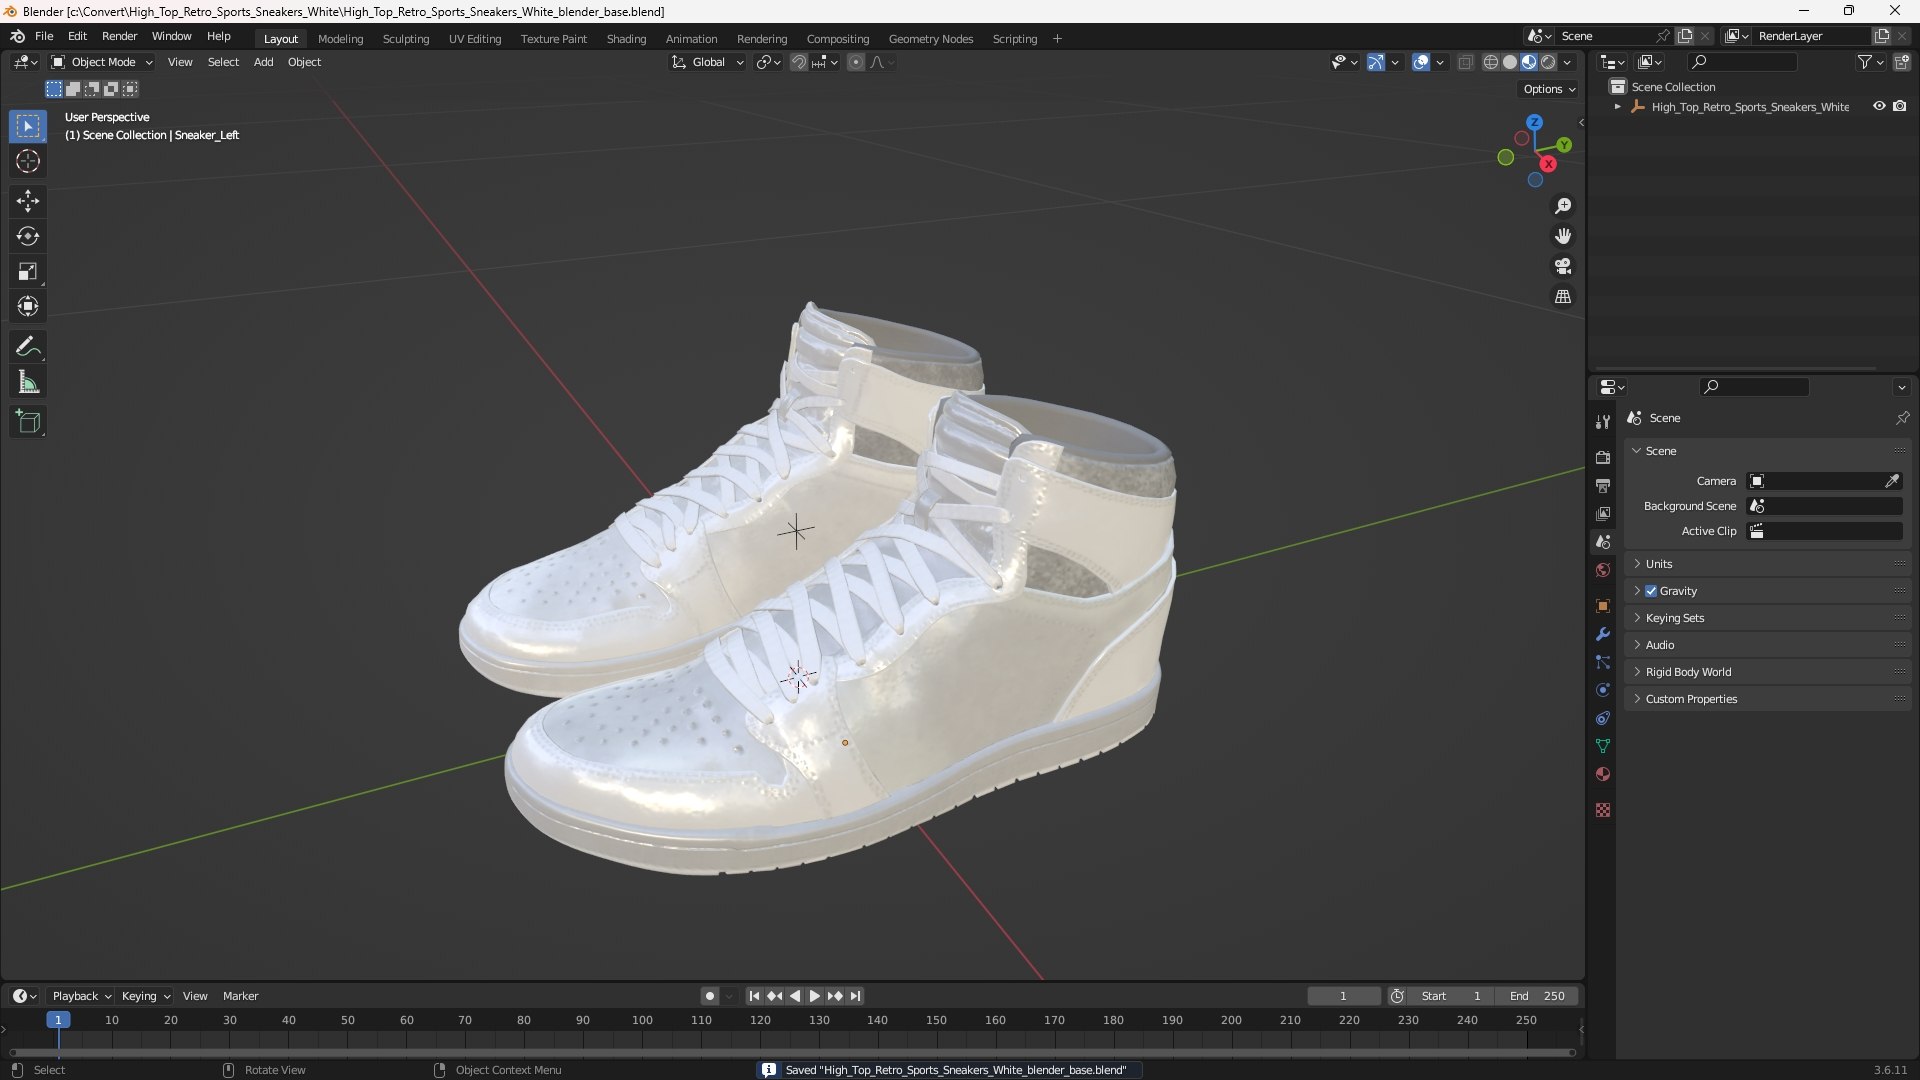
Task: Expand High_Top_Retro_Sports_Sneakers_White collection tree
Action: tap(1618, 107)
